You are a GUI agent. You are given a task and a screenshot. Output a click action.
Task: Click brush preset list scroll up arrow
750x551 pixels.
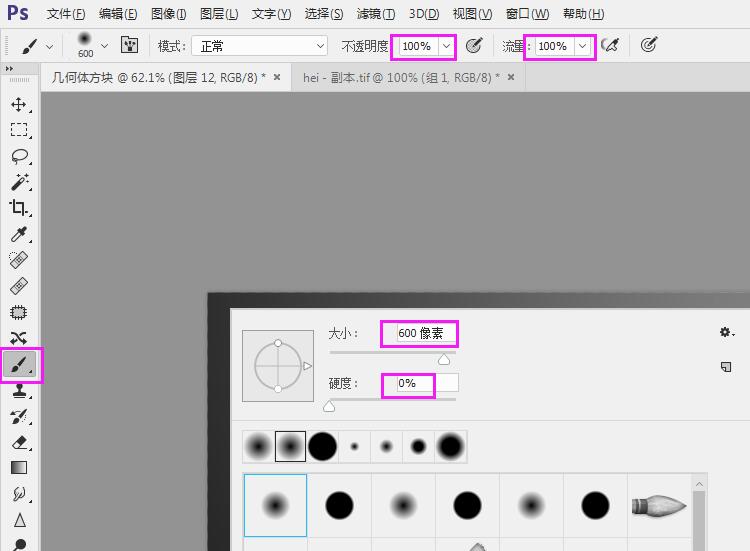(699, 485)
